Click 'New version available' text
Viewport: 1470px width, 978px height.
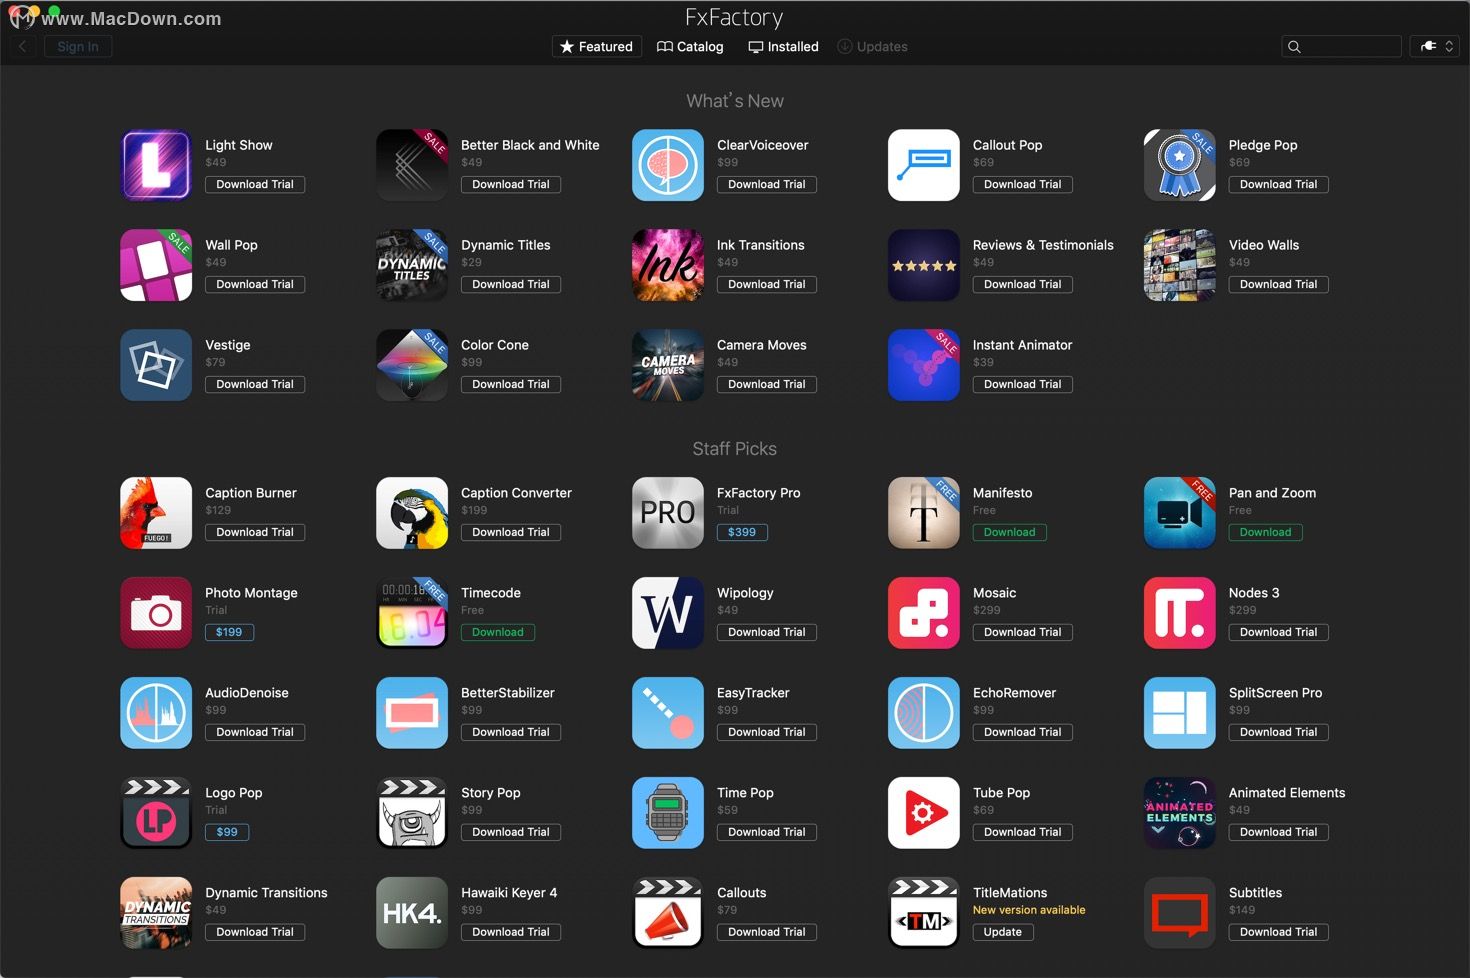click(1029, 910)
